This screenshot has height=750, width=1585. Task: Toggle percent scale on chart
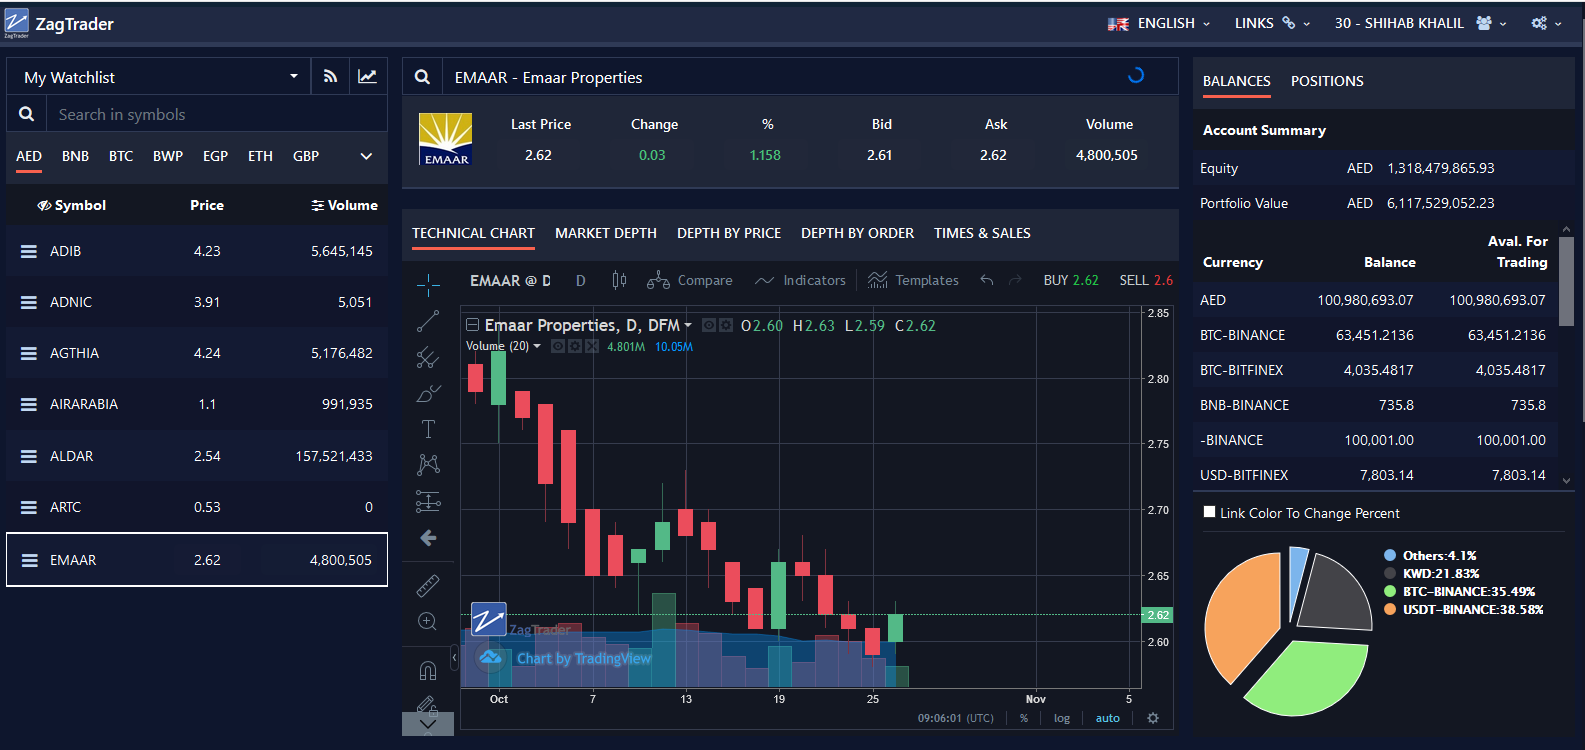point(1024,718)
